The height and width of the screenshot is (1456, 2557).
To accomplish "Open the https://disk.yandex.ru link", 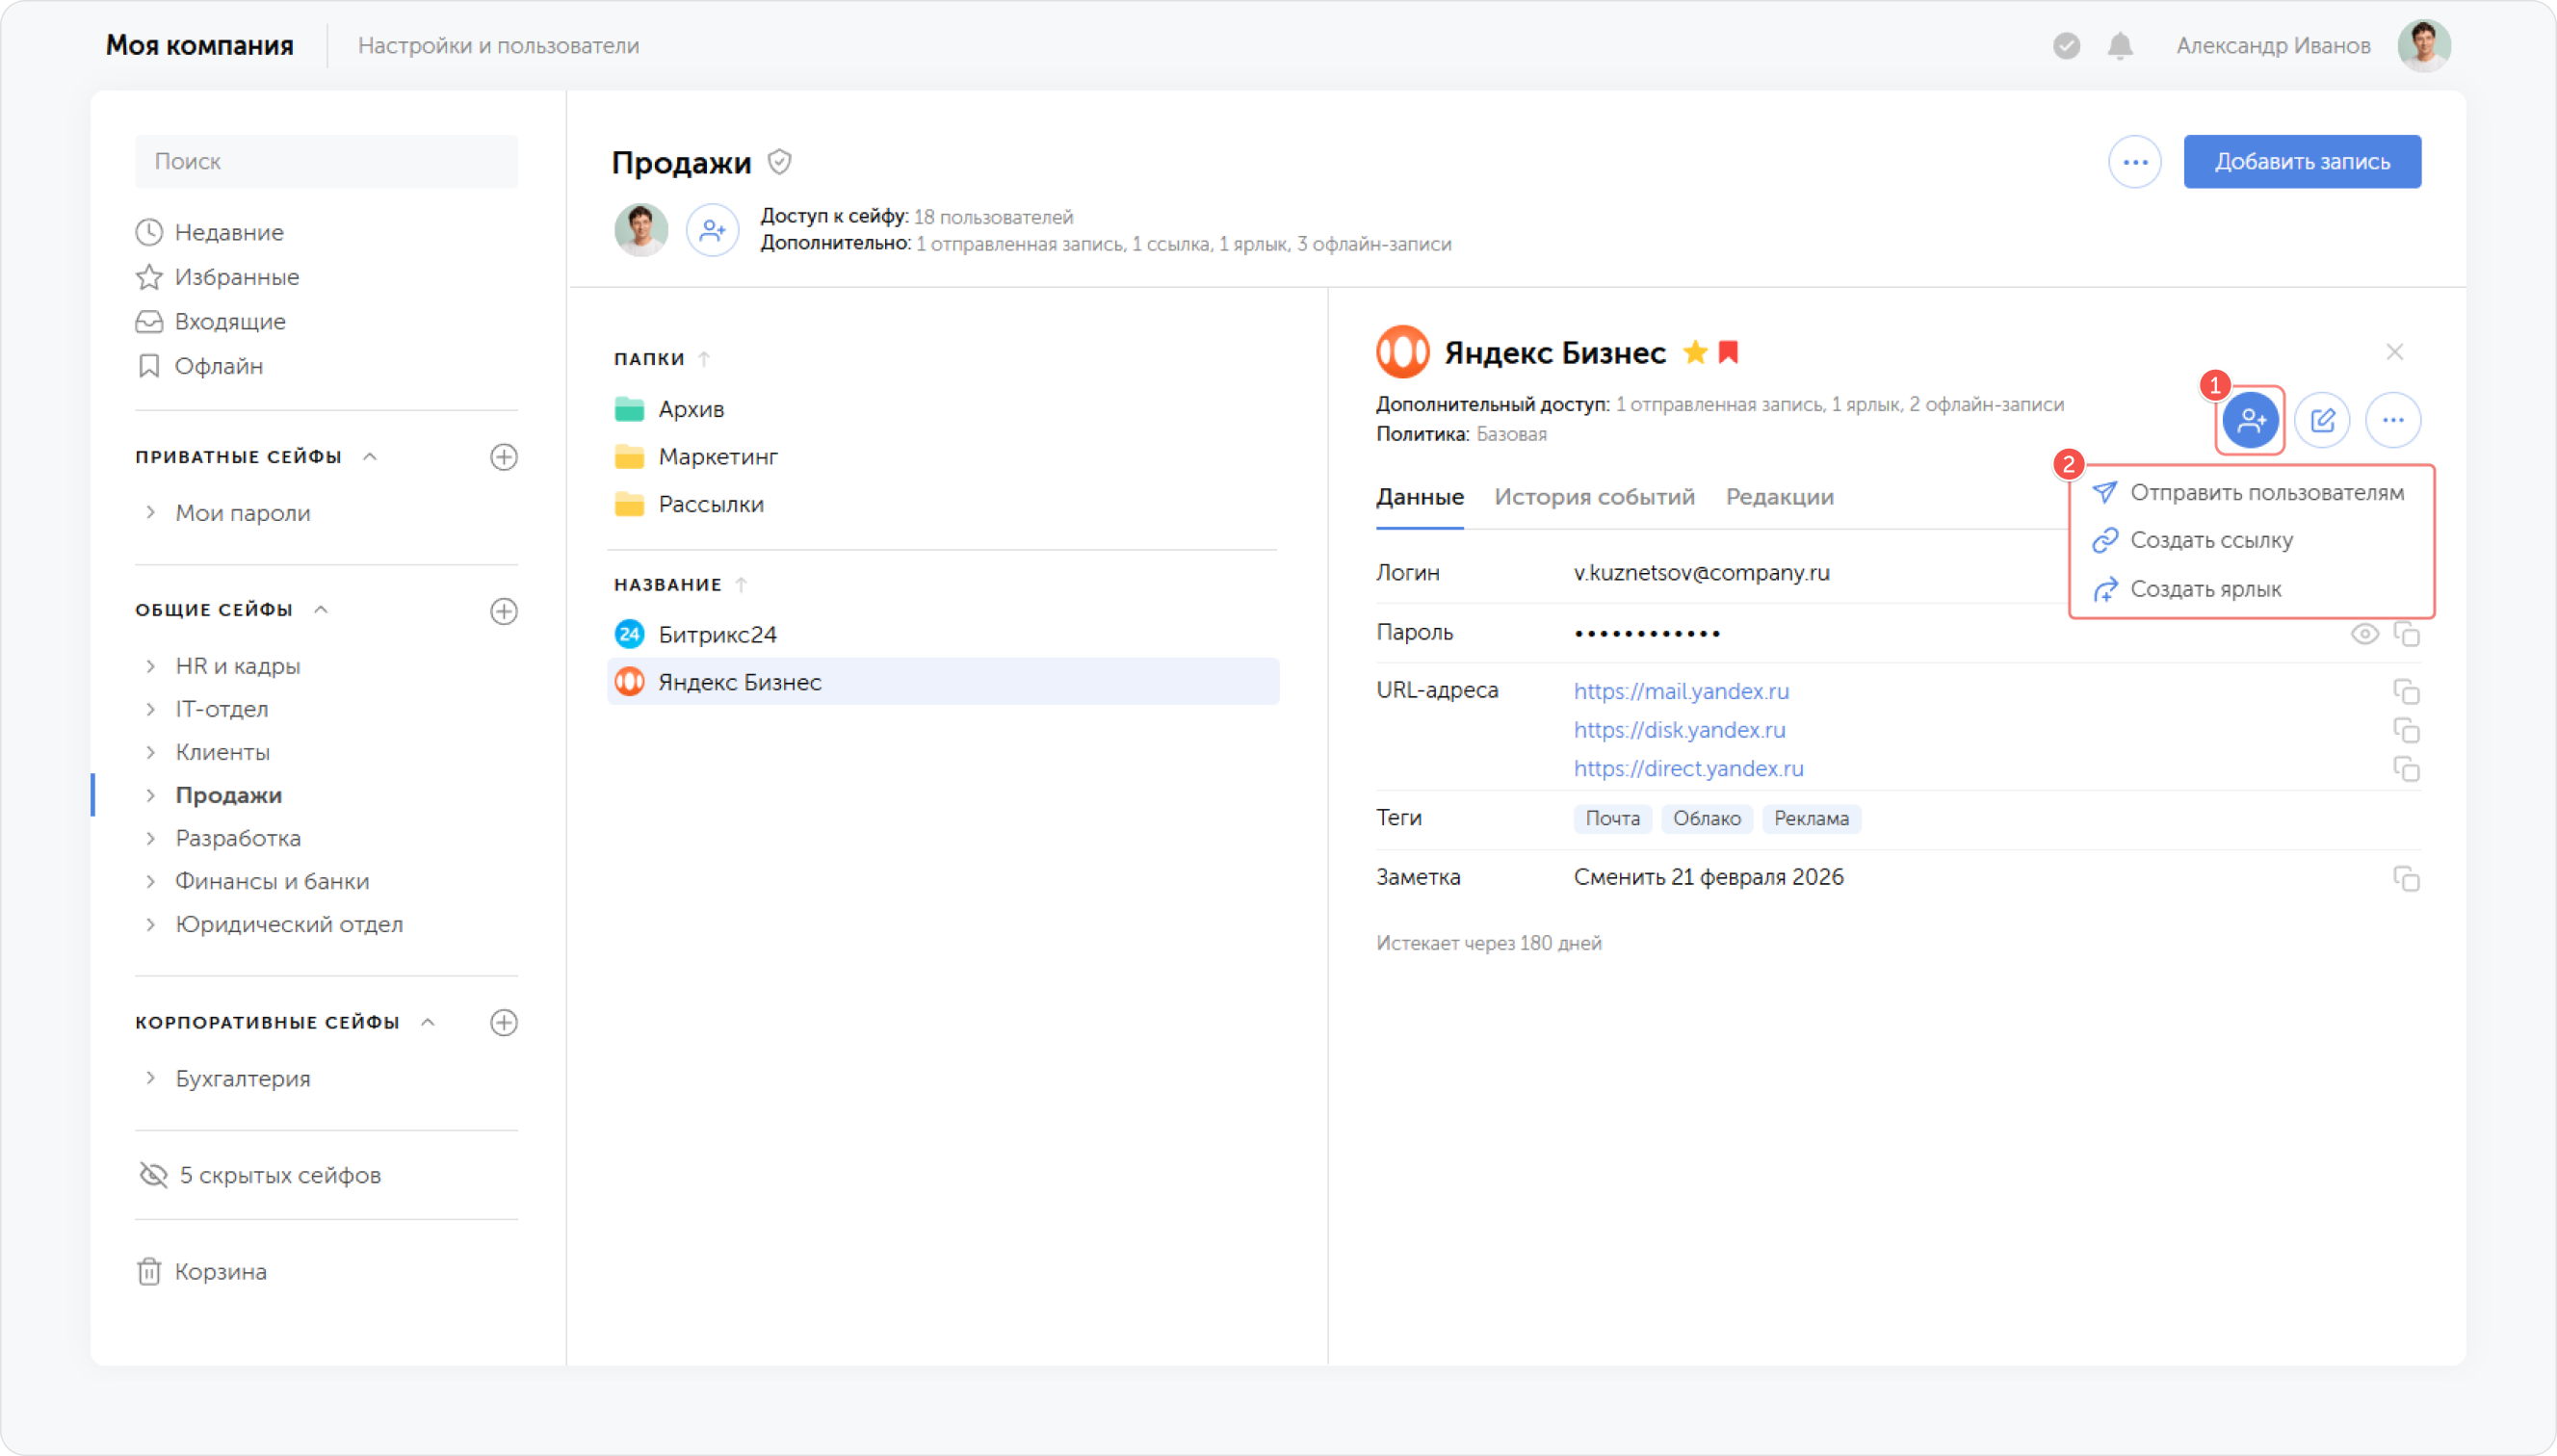I will coord(1679,730).
